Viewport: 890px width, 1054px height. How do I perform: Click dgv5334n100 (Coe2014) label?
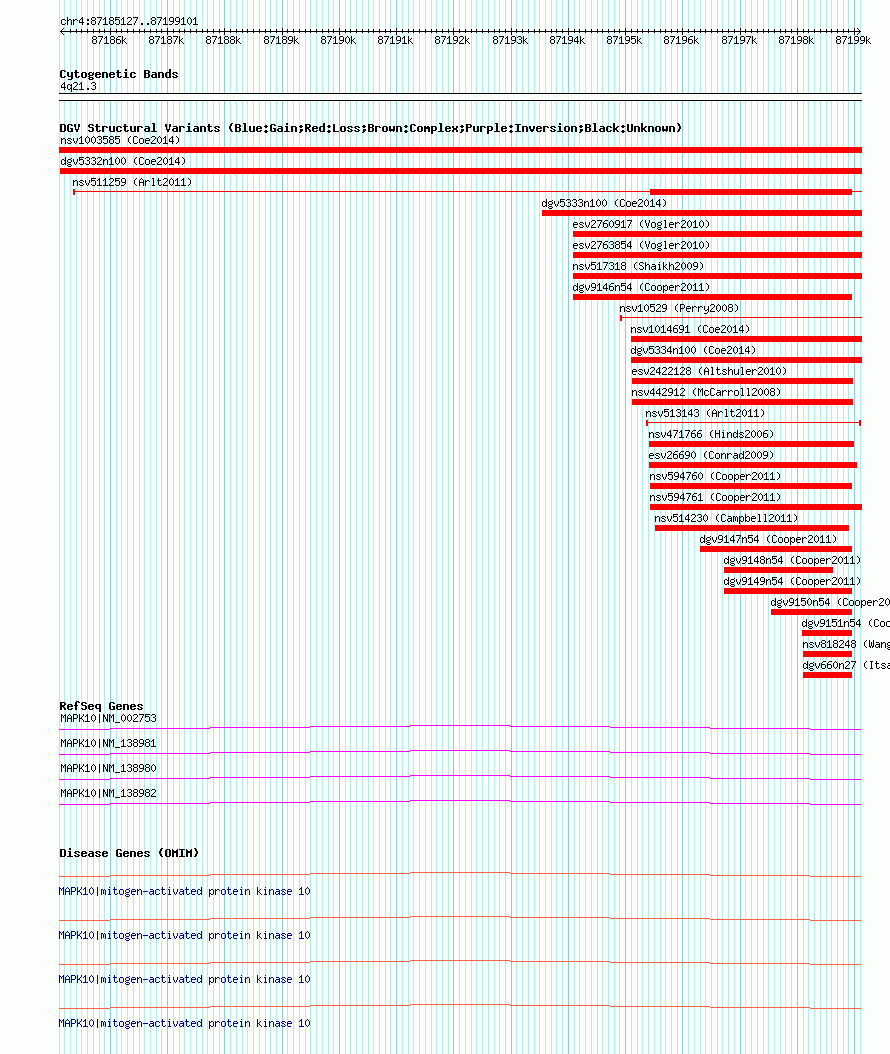coord(693,350)
